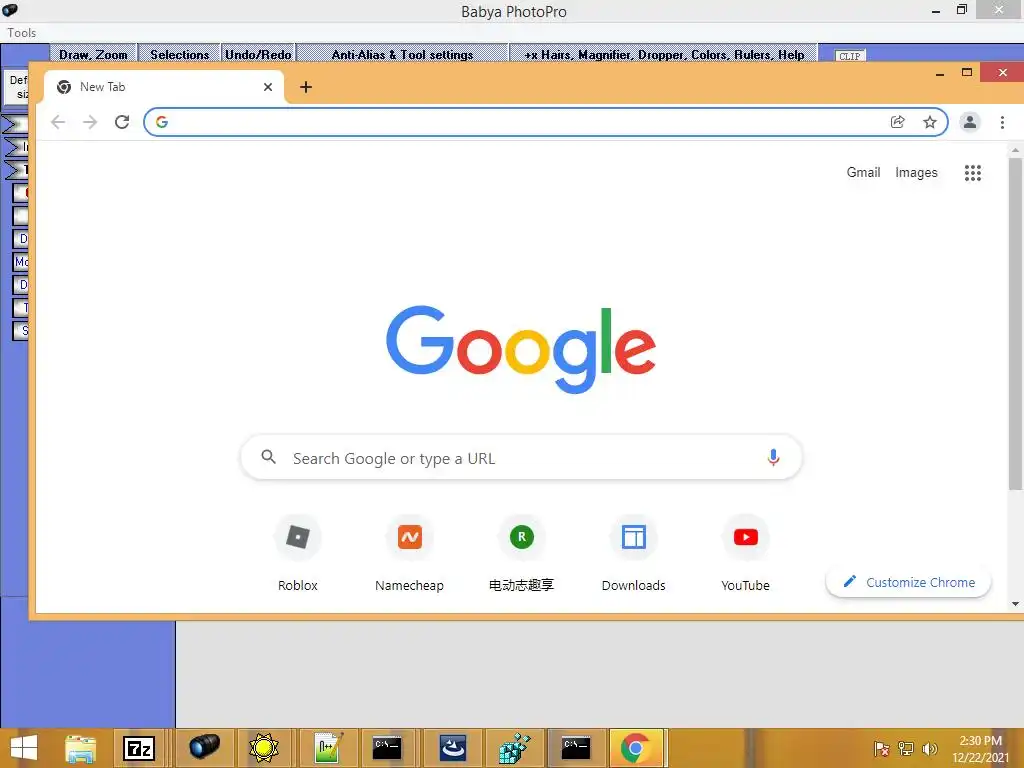Open the 电动志趣享 shortcut tile
1024x768 pixels.
[x=521, y=553]
